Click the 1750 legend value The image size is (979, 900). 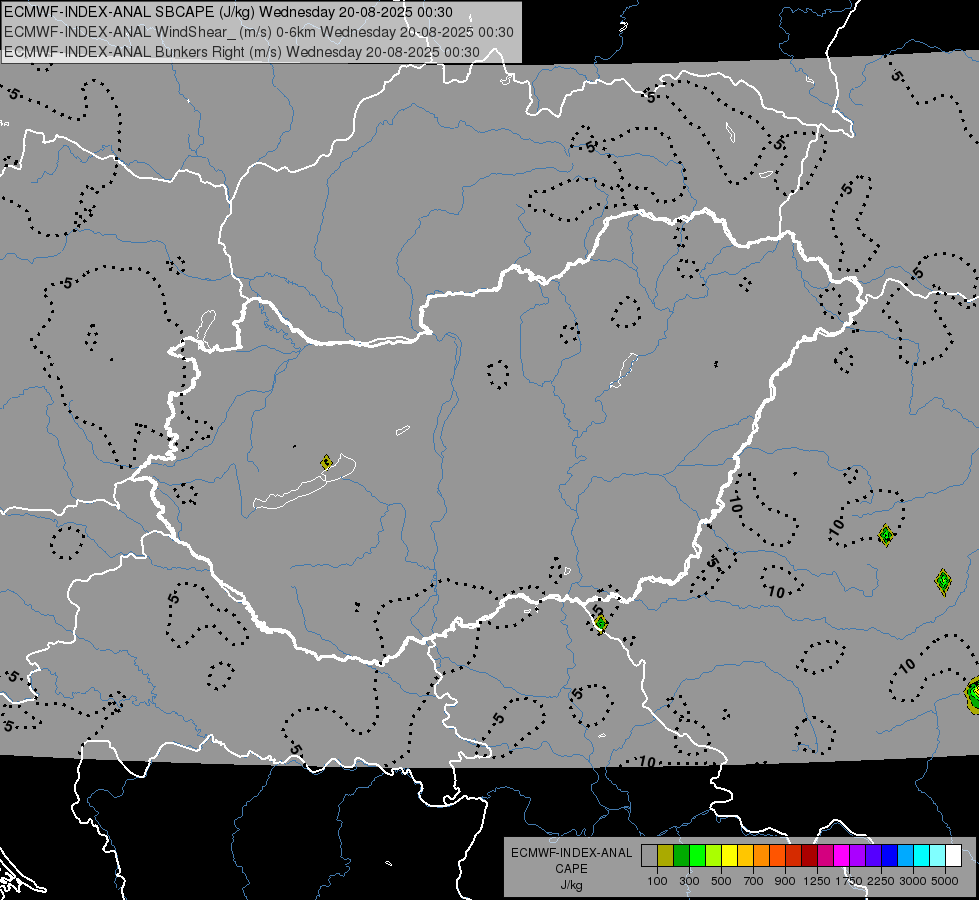point(849,881)
